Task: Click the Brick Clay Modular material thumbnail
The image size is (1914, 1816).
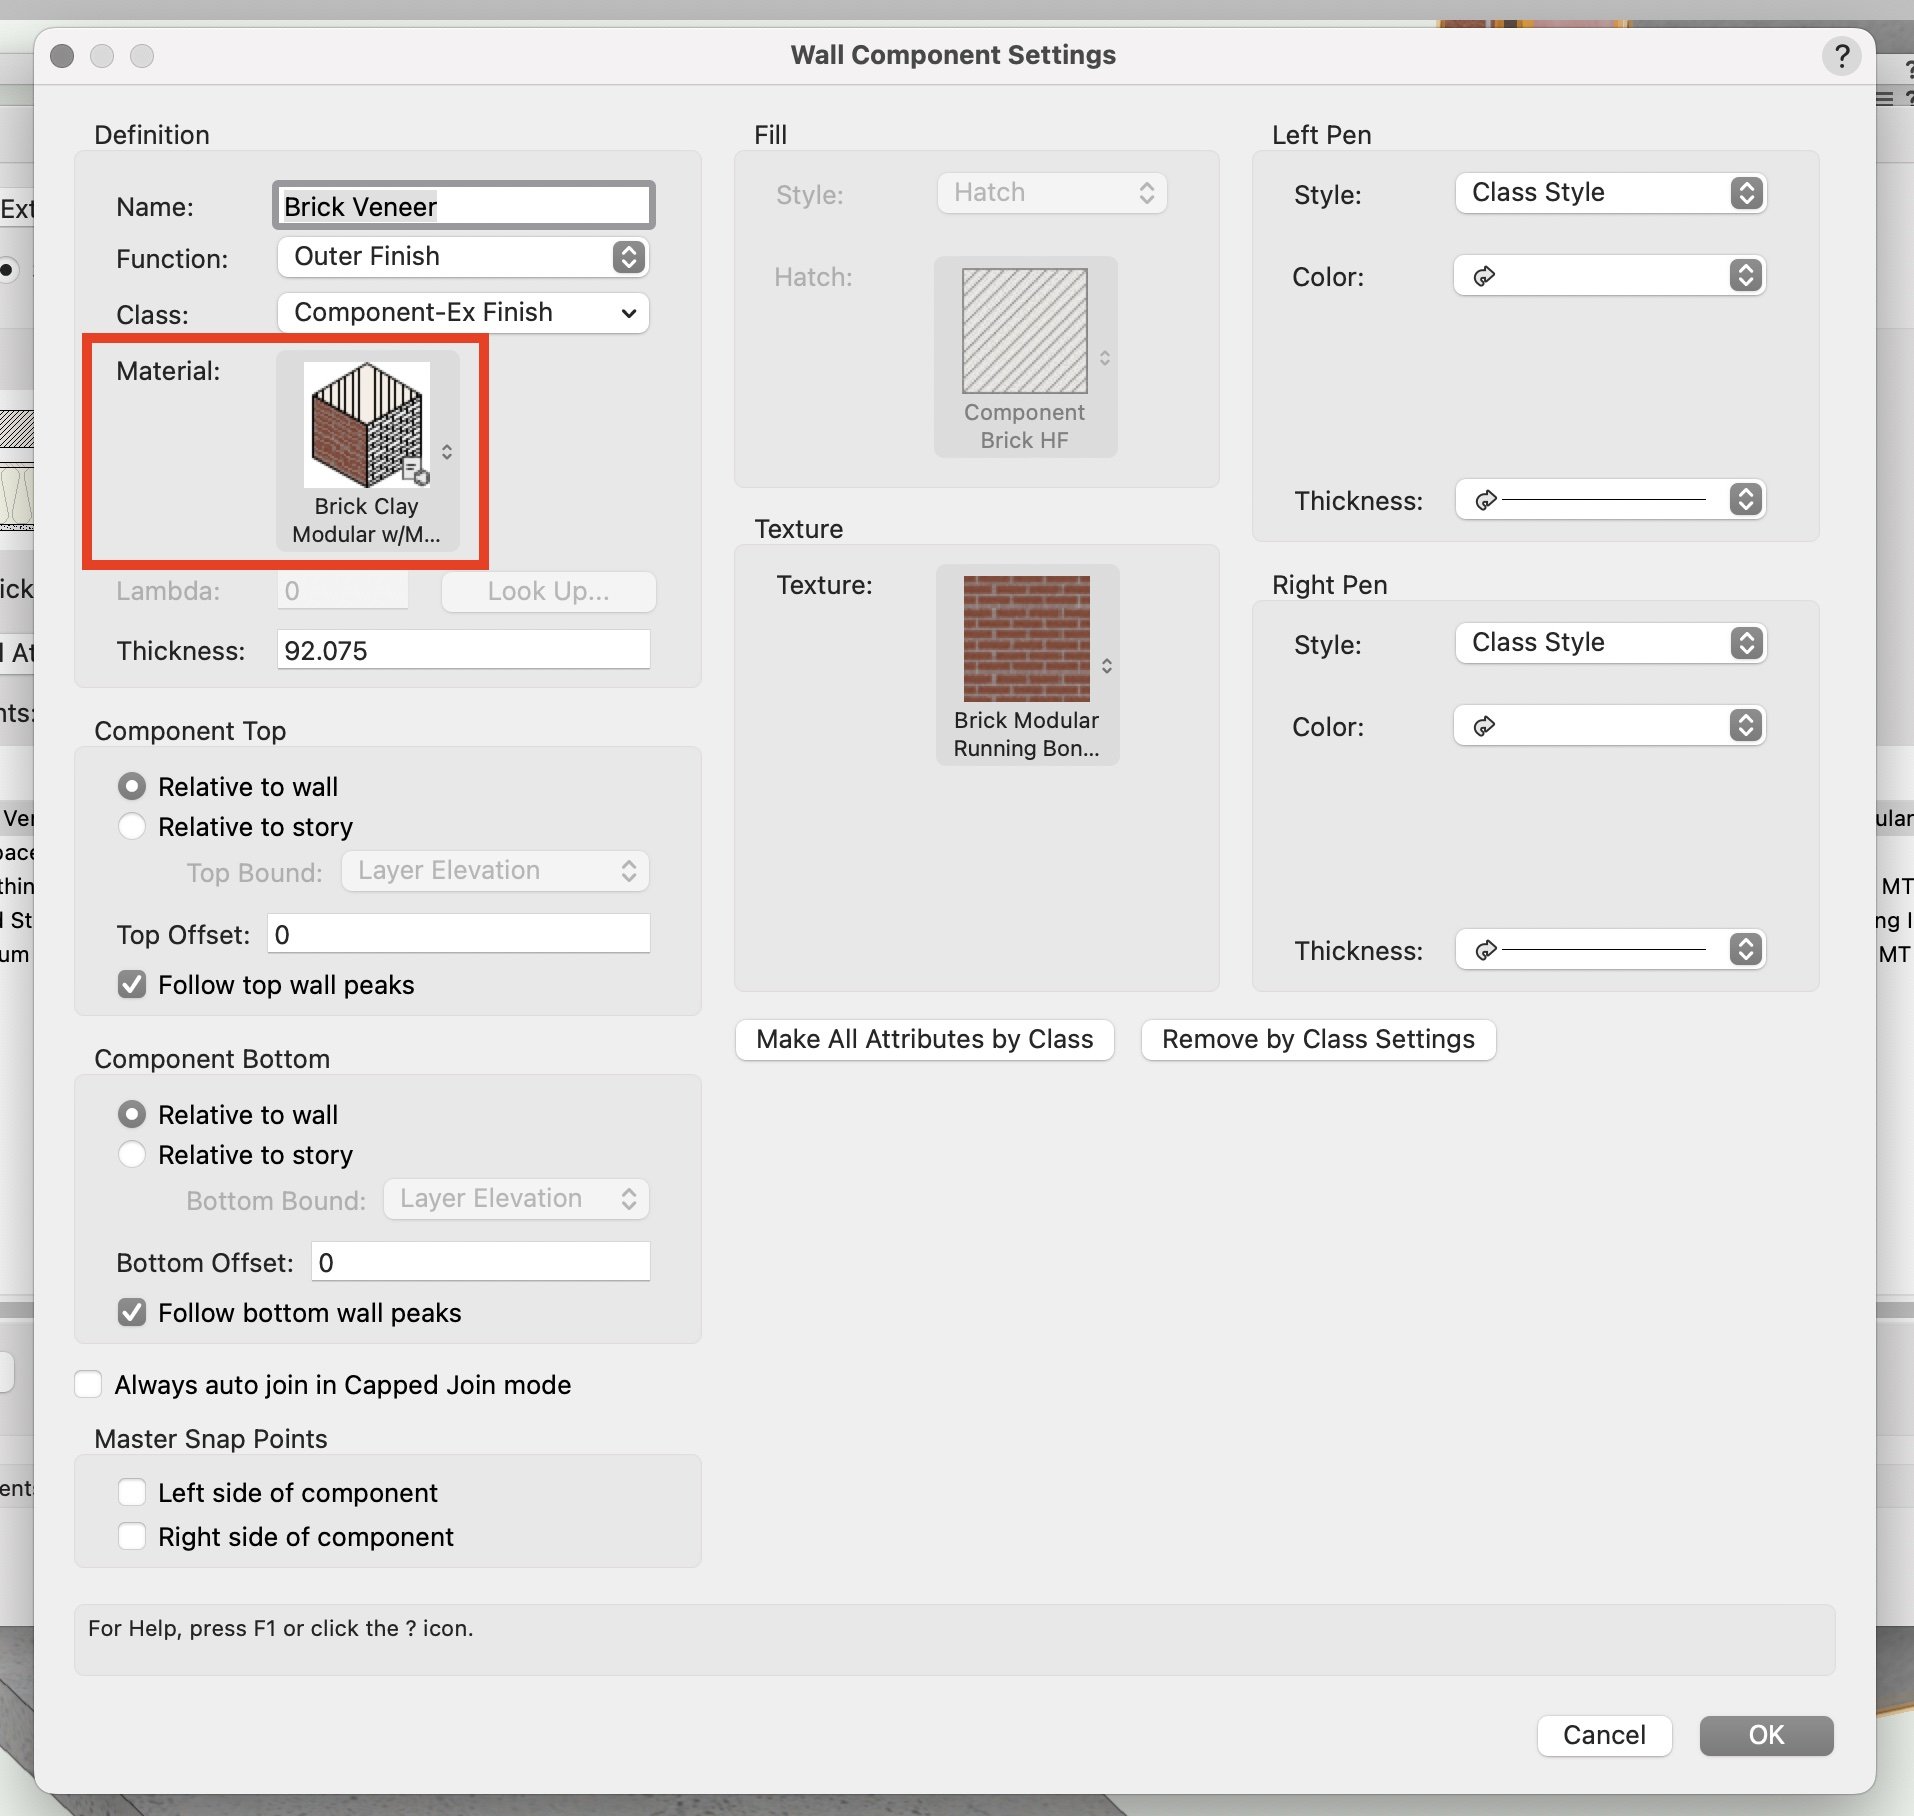Action: (x=366, y=425)
